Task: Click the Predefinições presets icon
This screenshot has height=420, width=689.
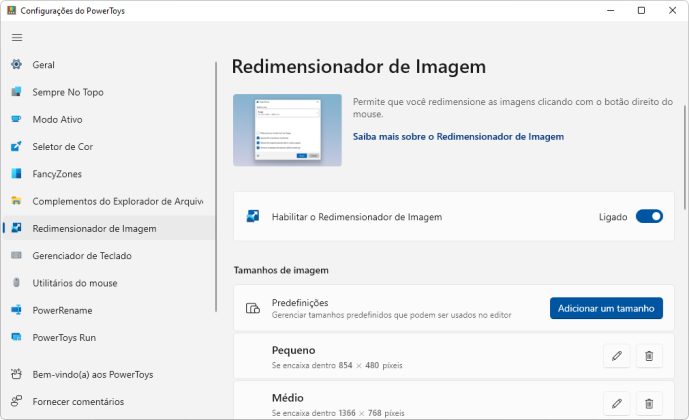Action: (253, 308)
